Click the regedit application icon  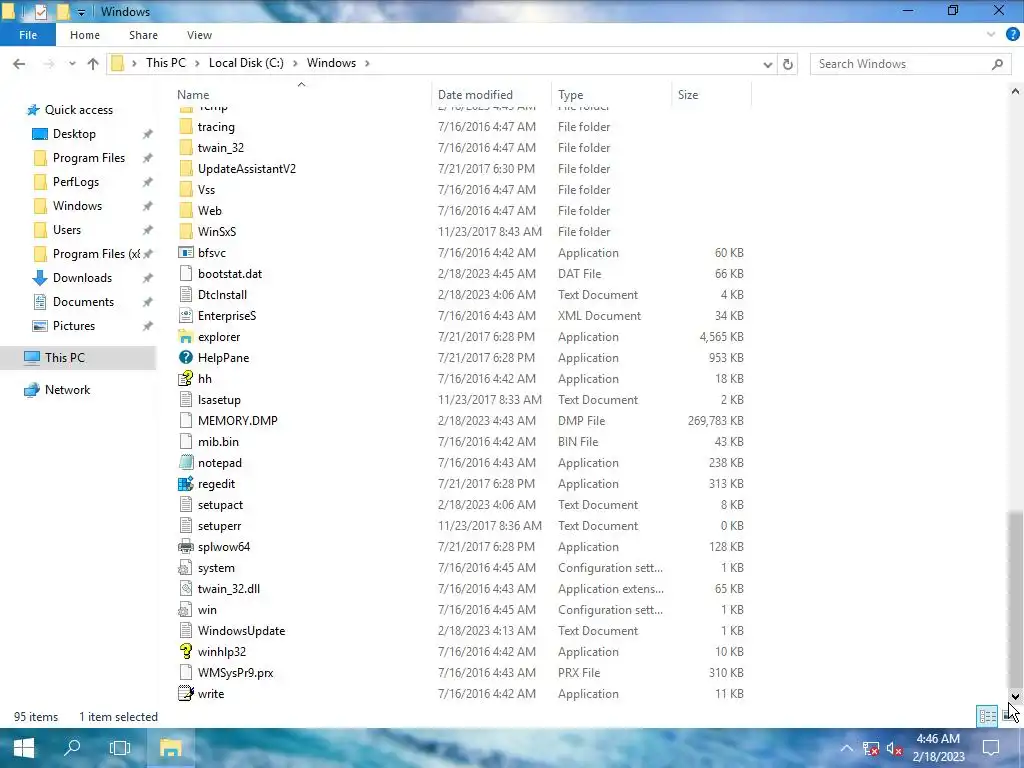[x=185, y=484]
